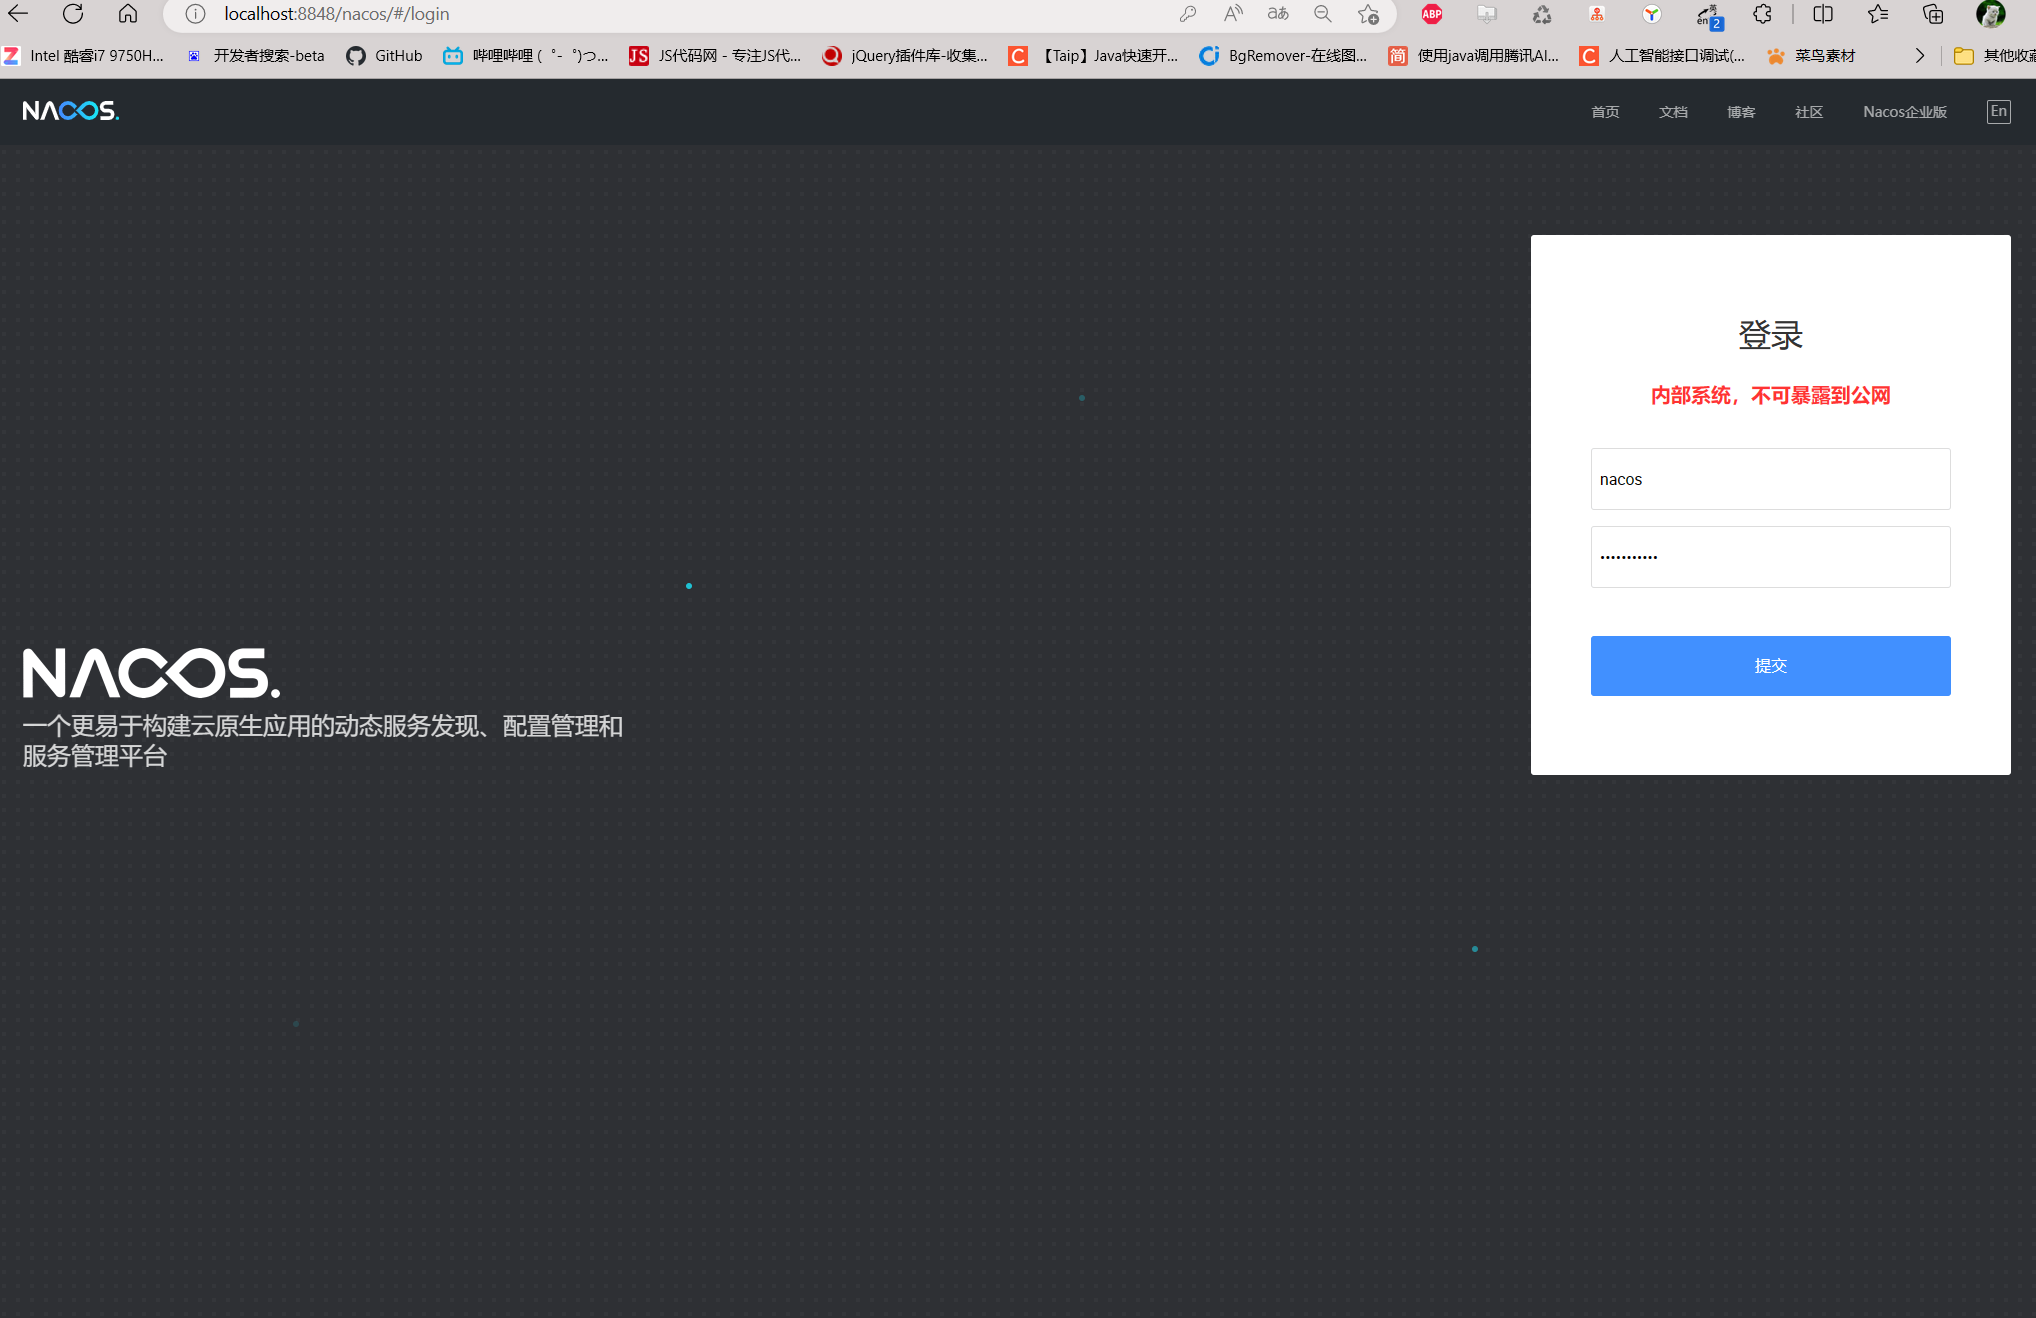Click the username field containing nacos
2036x1318 pixels.
[1770, 479]
